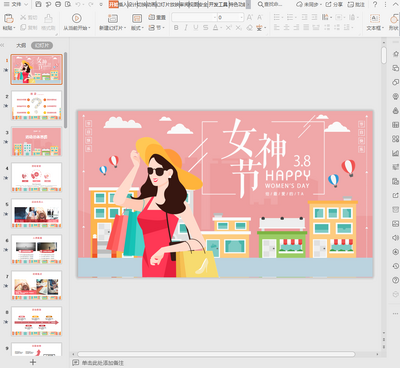
Task: Toggle Bold formatting
Action: [176, 28]
